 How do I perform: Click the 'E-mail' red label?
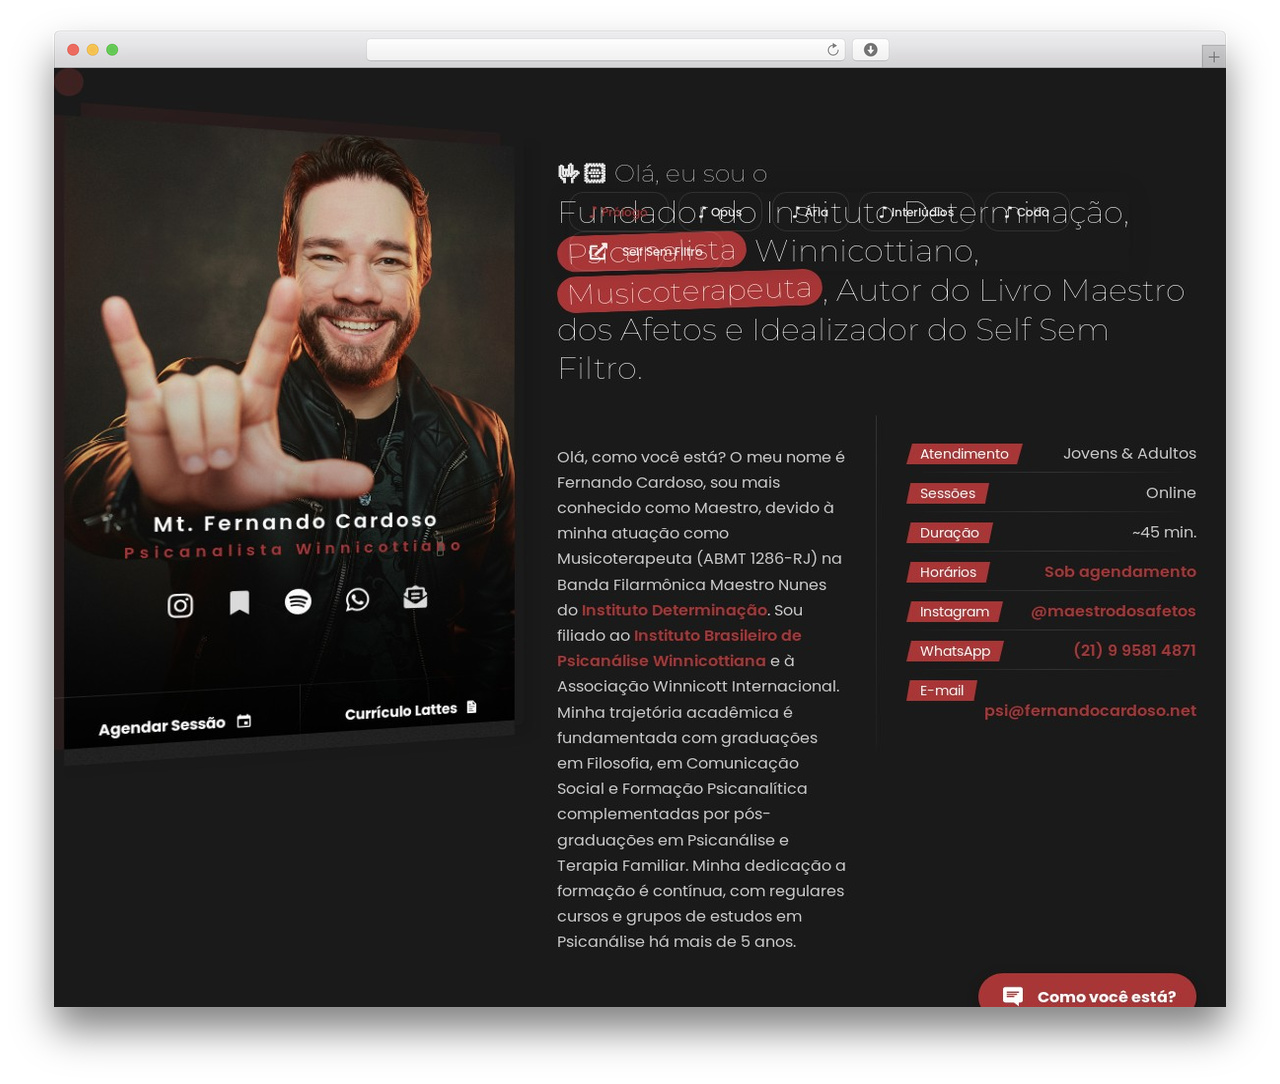pos(941,690)
